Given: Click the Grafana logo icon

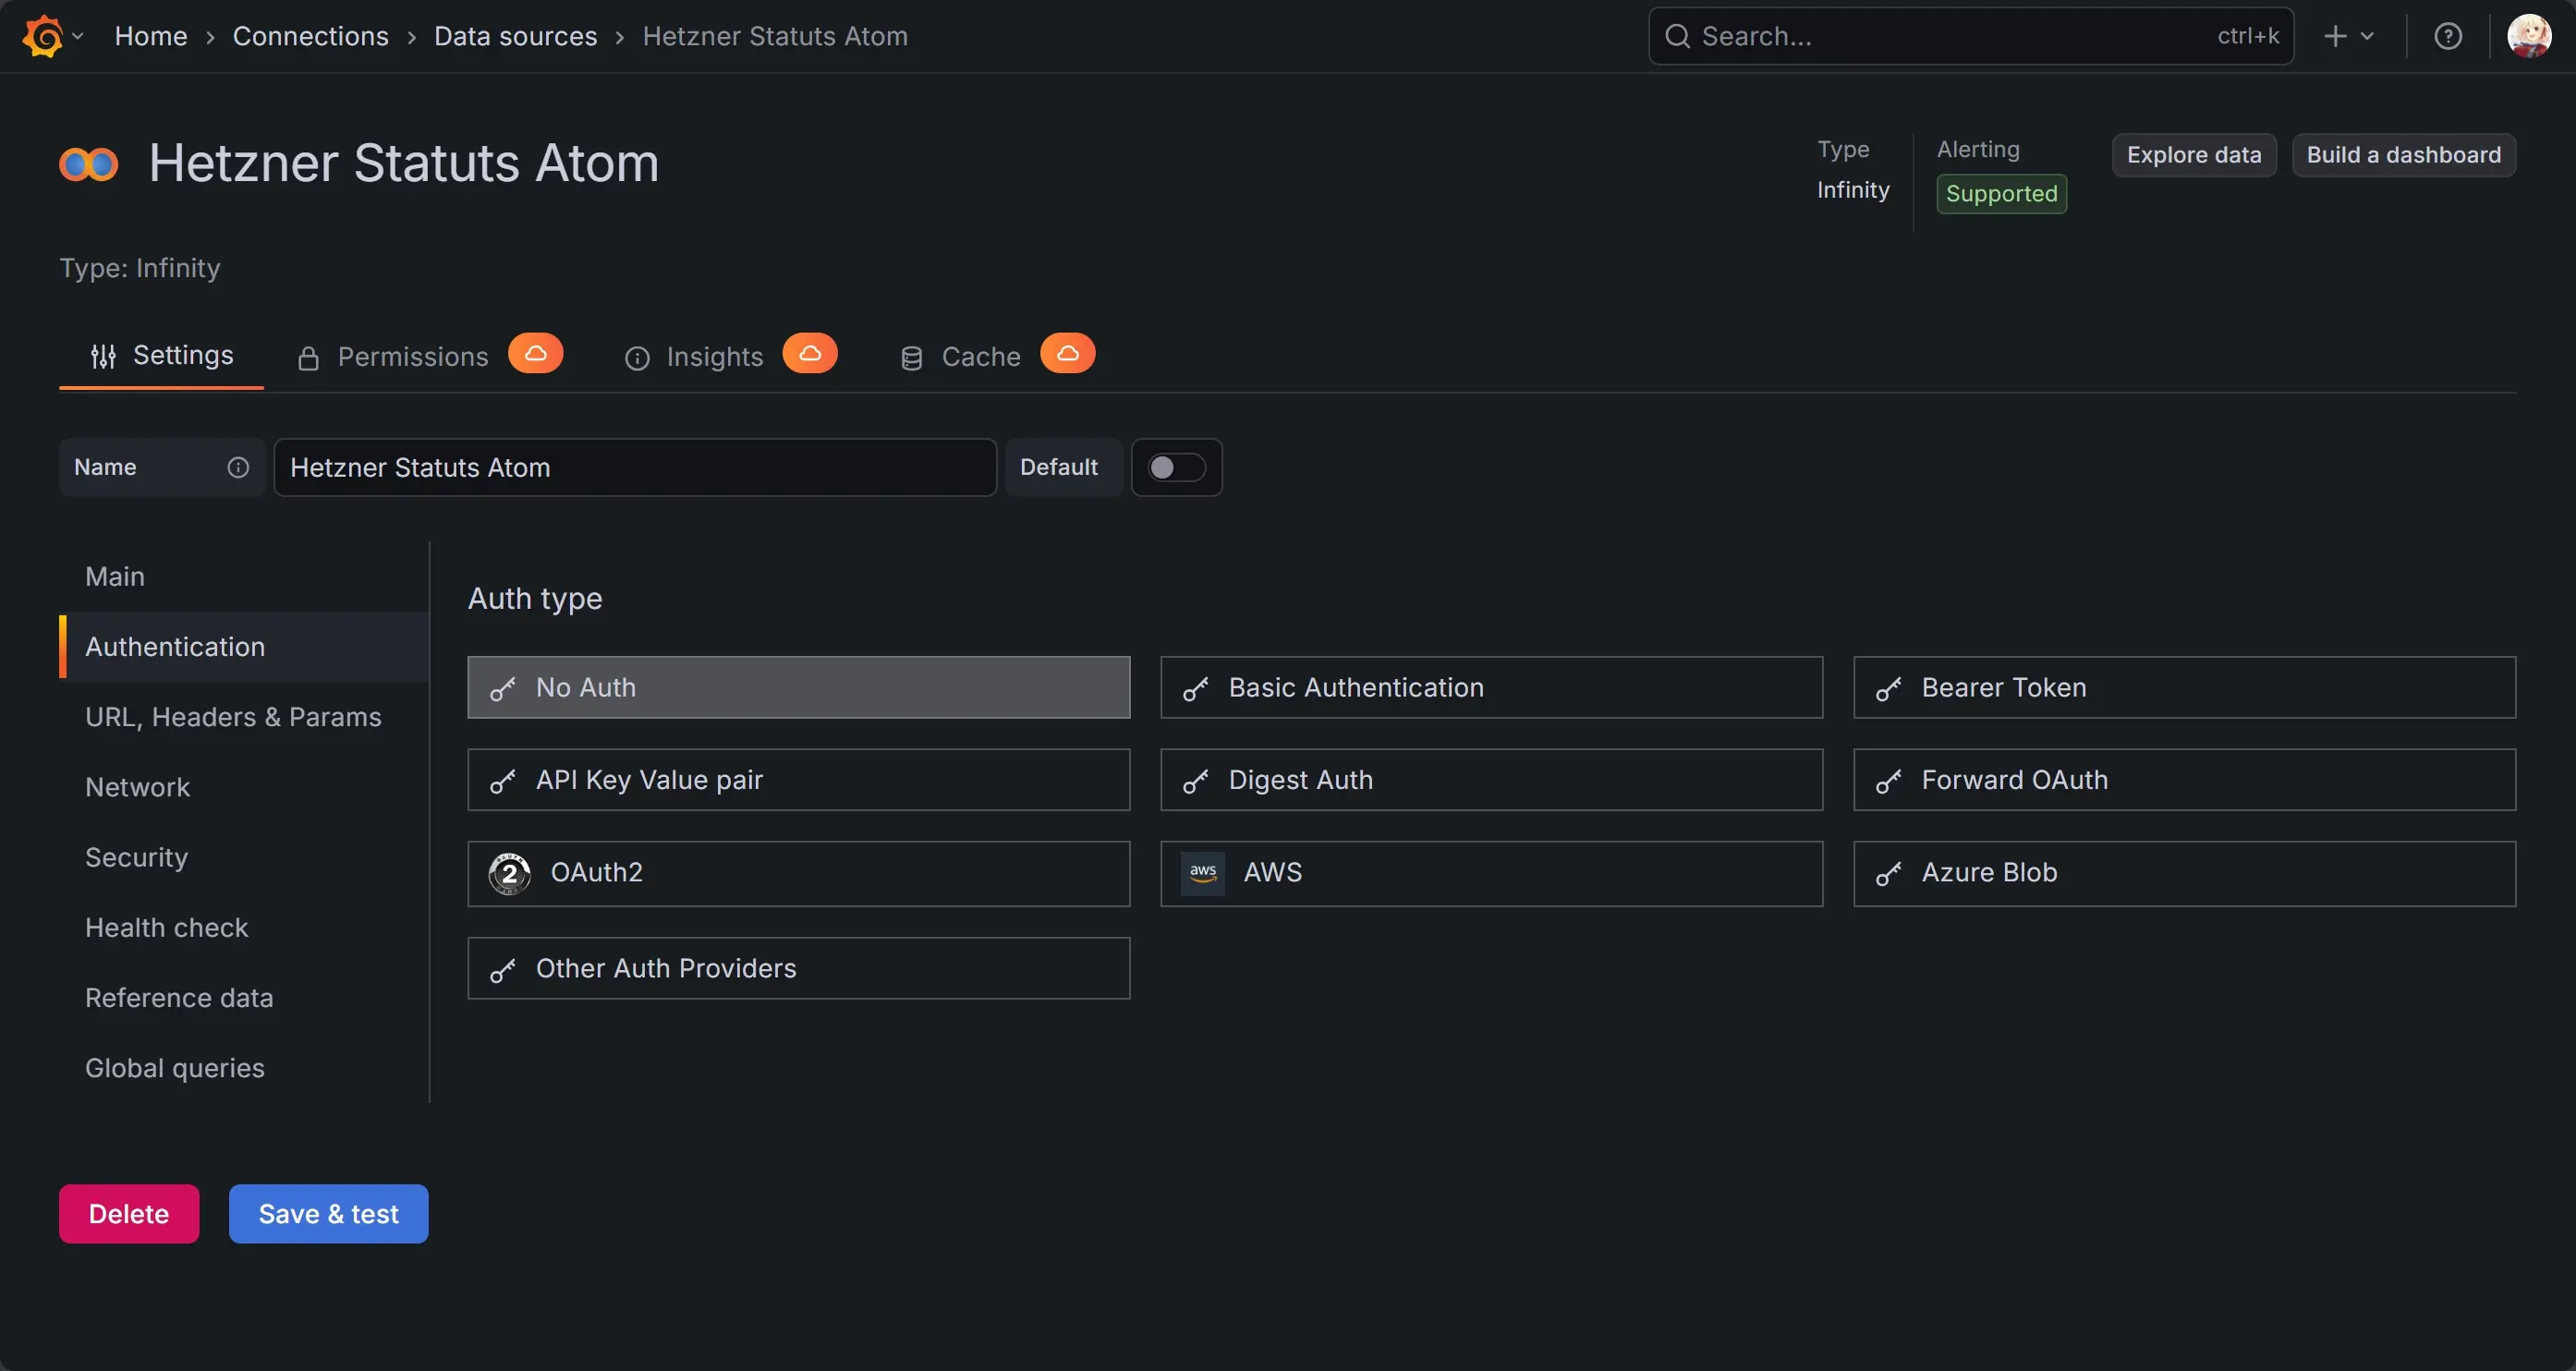Looking at the screenshot, I should [40, 35].
